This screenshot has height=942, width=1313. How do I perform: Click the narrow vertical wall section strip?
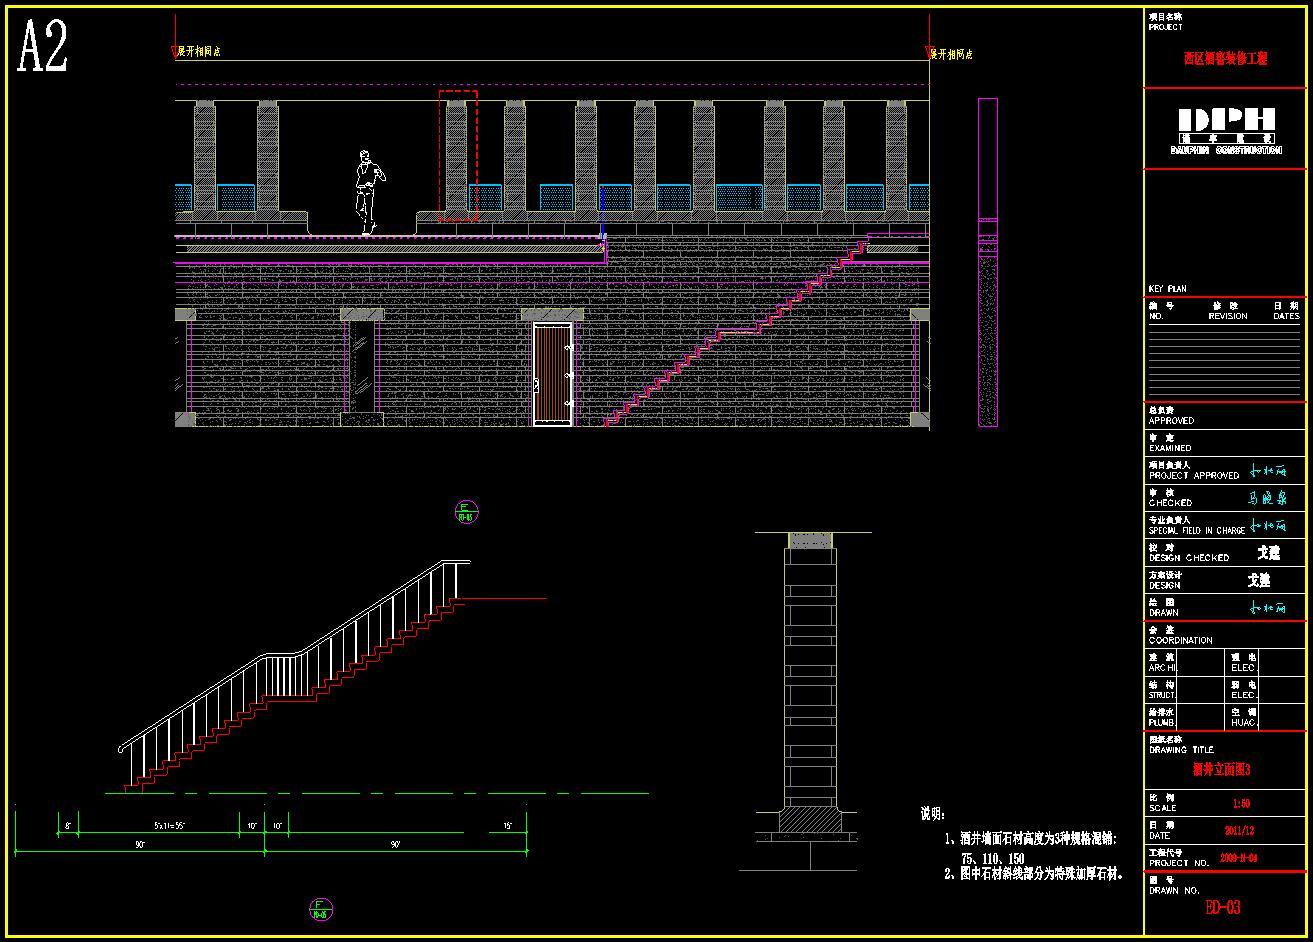tap(987, 262)
